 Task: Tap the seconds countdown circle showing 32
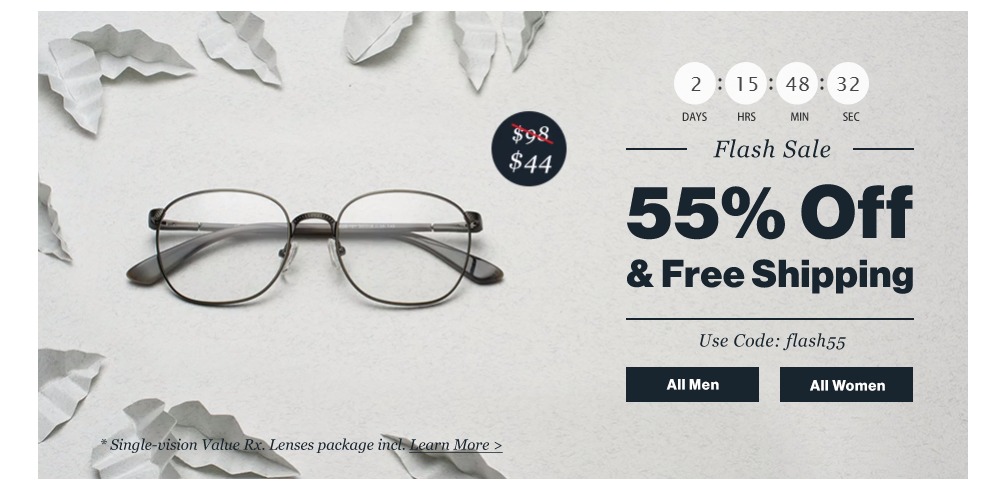pyautogui.click(x=848, y=84)
